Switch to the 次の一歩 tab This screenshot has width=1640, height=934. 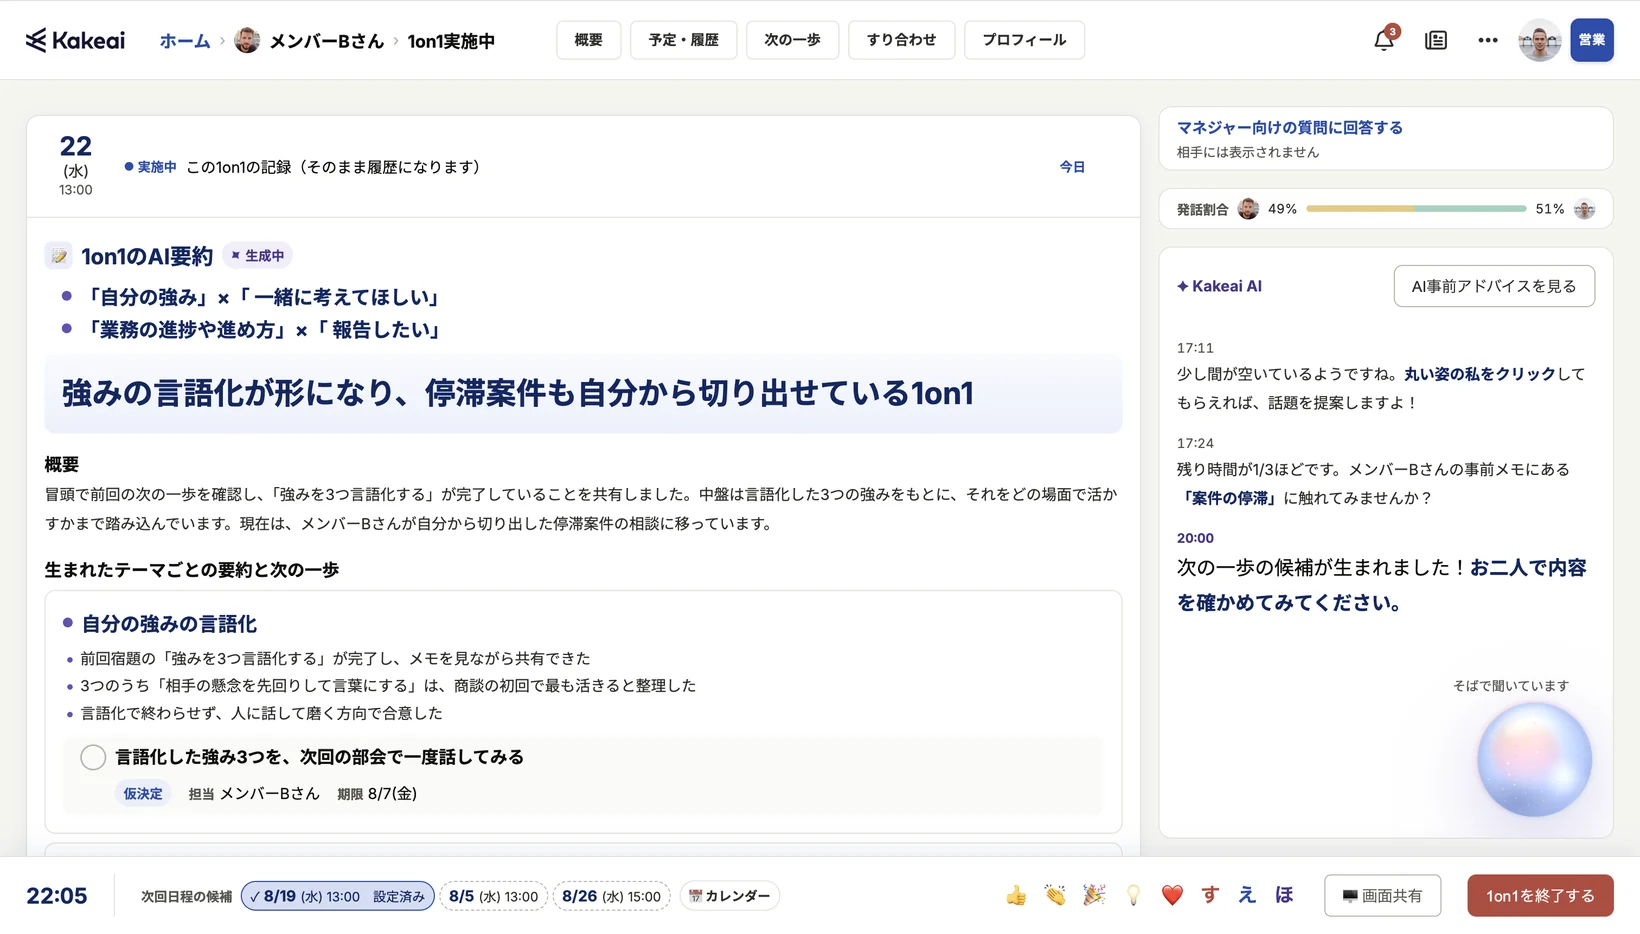coord(792,40)
